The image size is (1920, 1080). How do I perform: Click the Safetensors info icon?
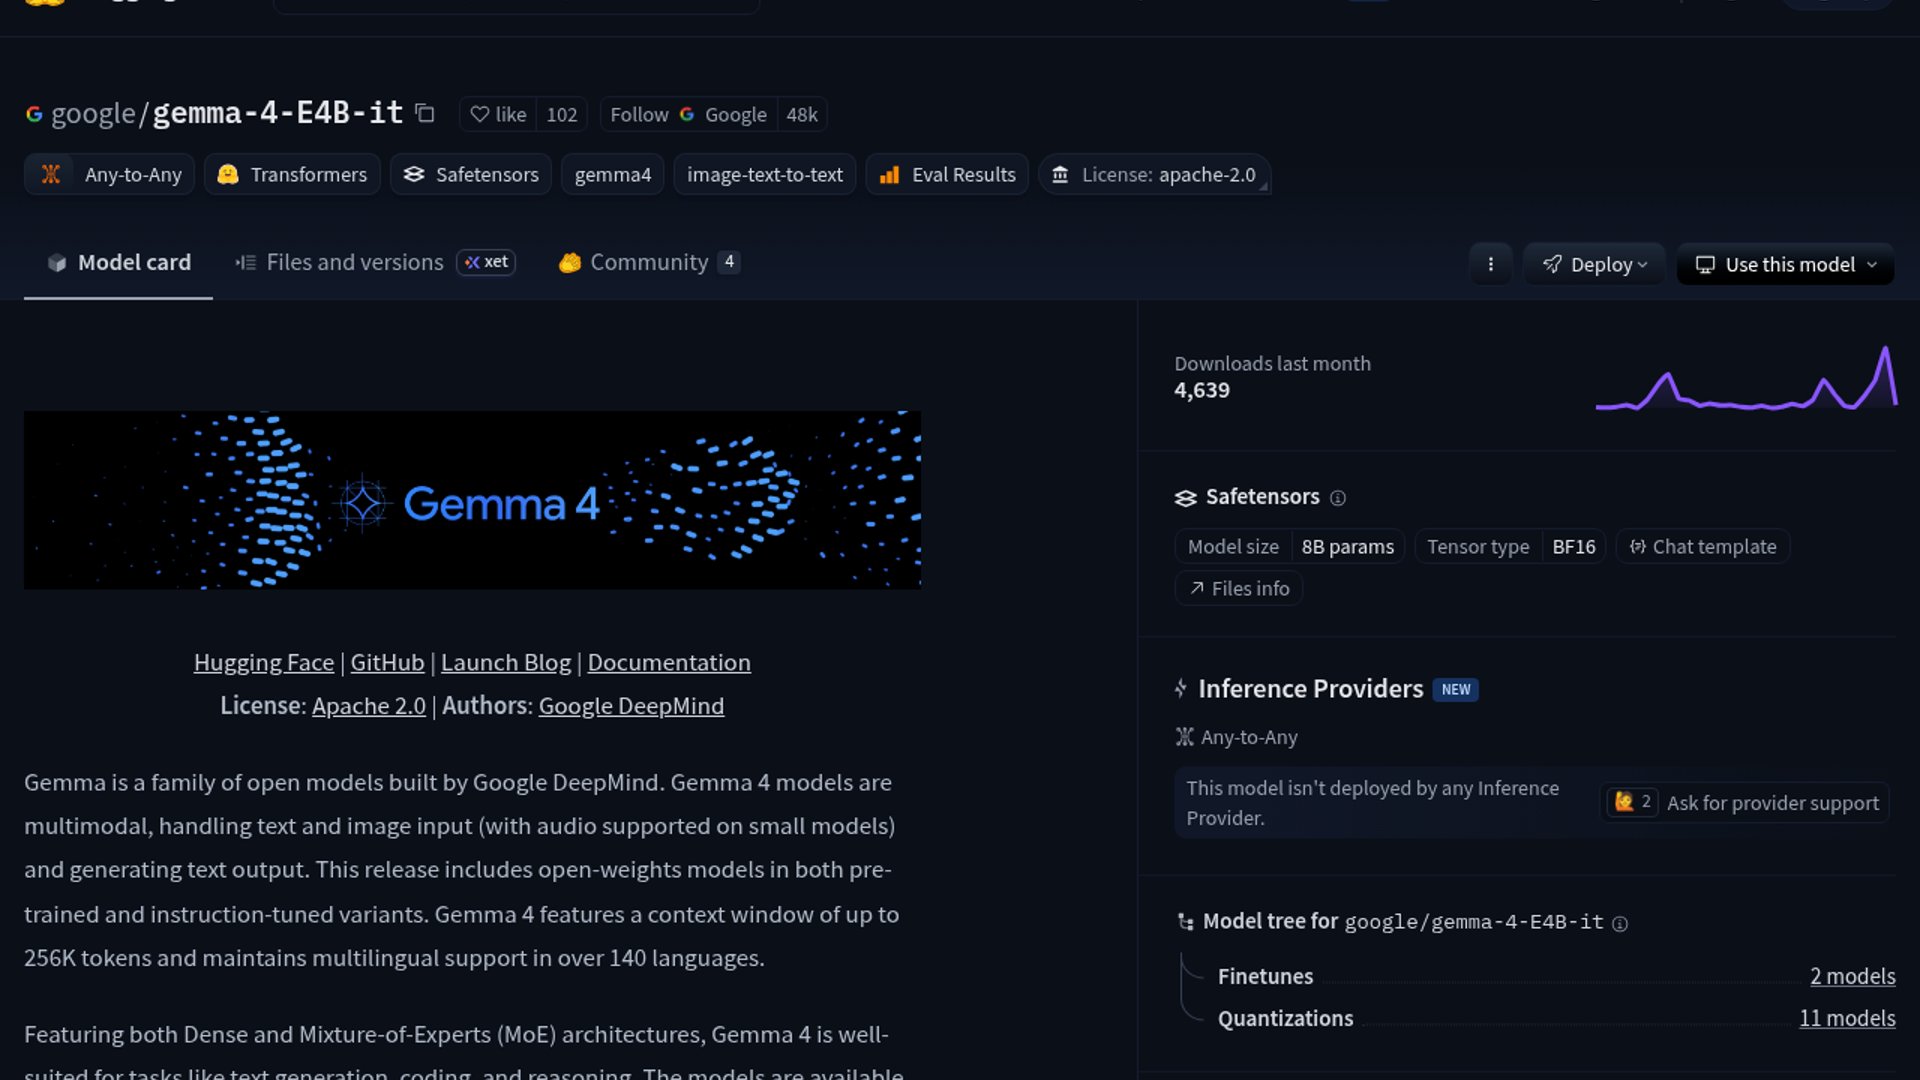point(1338,498)
